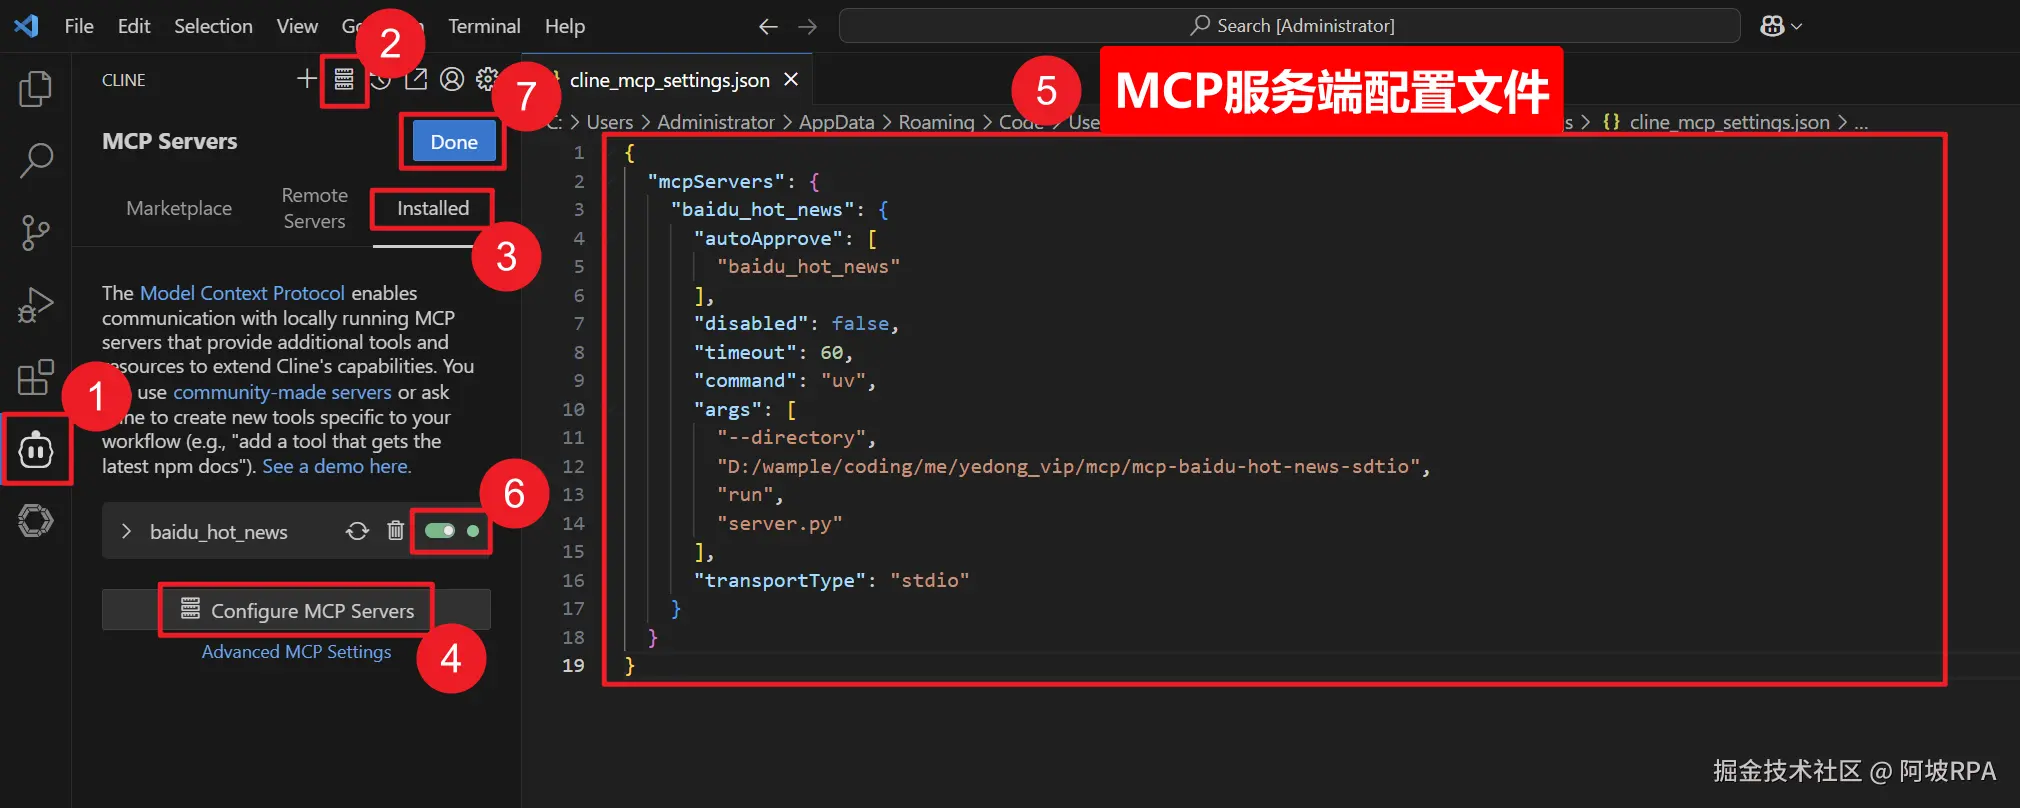Image resolution: width=2020 pixels, height=808 pixels.
Task: Click line number 10 in the gutter
Action: pyautogui.click(x=573, y=409)
